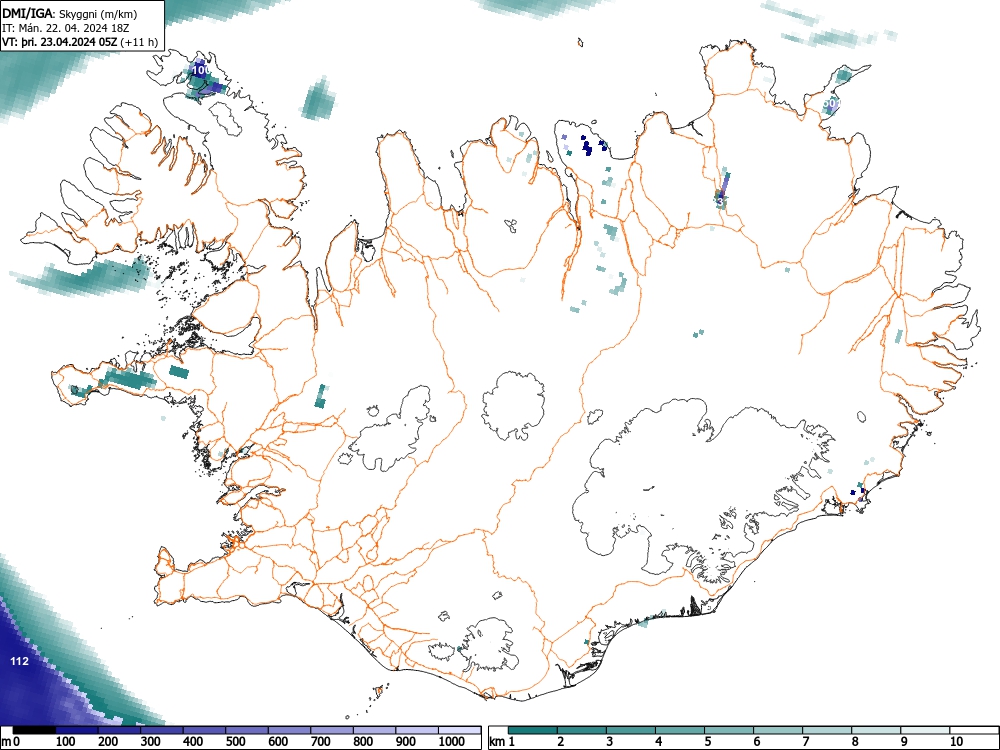
Task: Click the 'm 0' label on metre legend
Action: pos(11,742)
